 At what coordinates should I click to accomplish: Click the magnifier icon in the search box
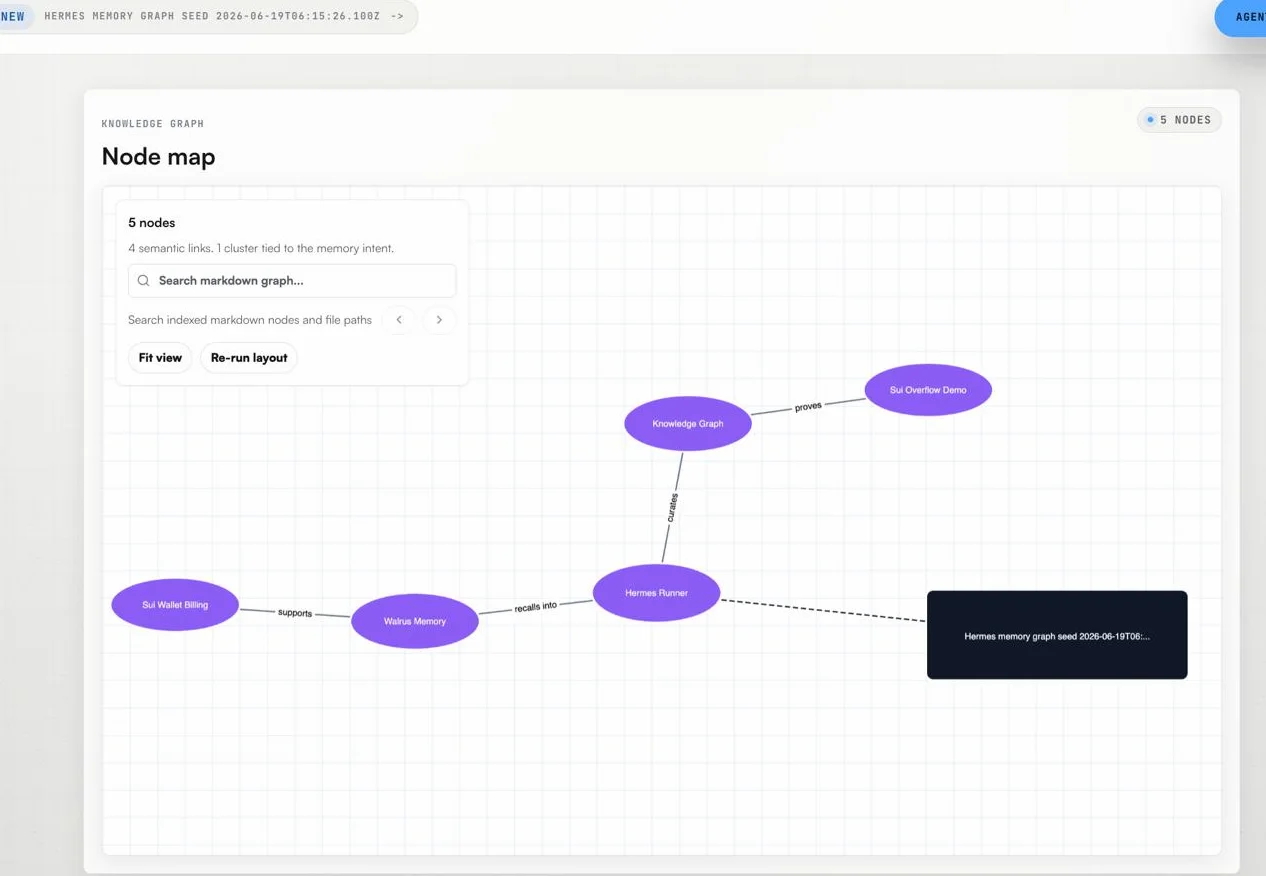(x=144, y=281)
